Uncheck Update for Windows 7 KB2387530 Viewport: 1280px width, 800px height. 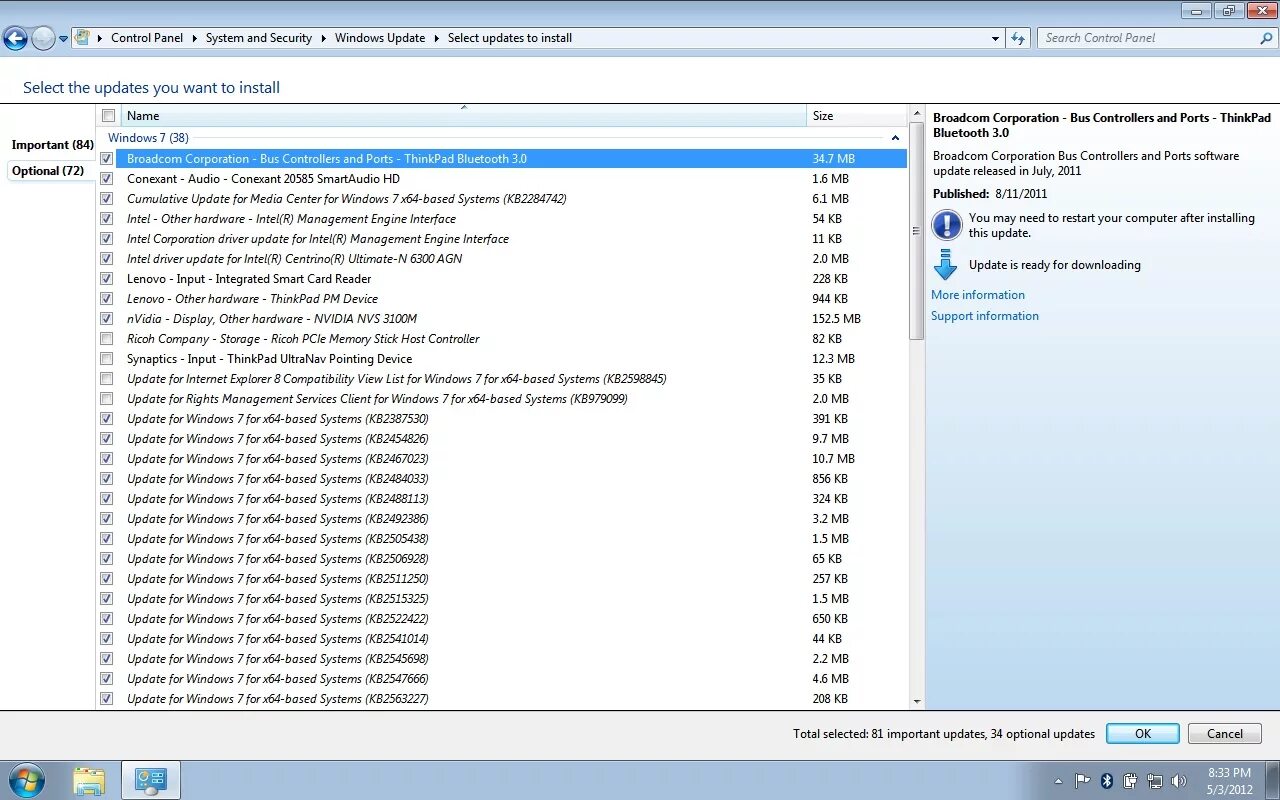click(107, 418)
